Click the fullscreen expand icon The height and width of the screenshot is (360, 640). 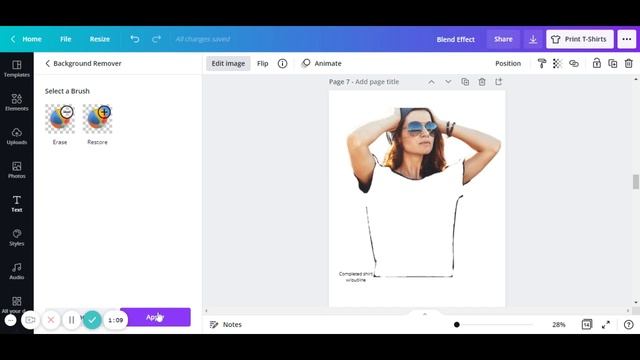606,324
